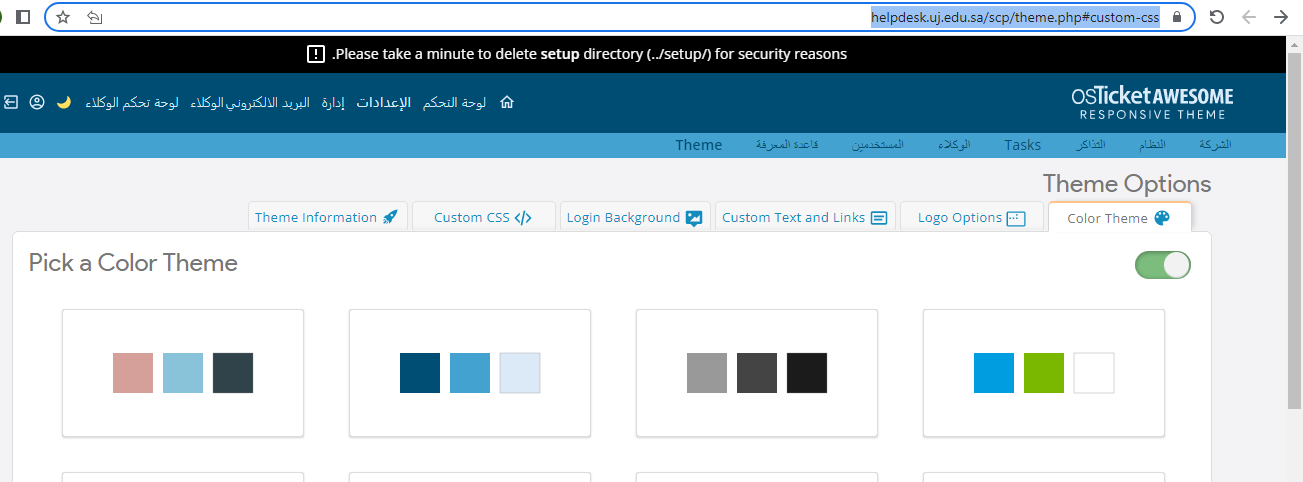
Task: Switch to the Login Background tab
Action: click(635, 218)
